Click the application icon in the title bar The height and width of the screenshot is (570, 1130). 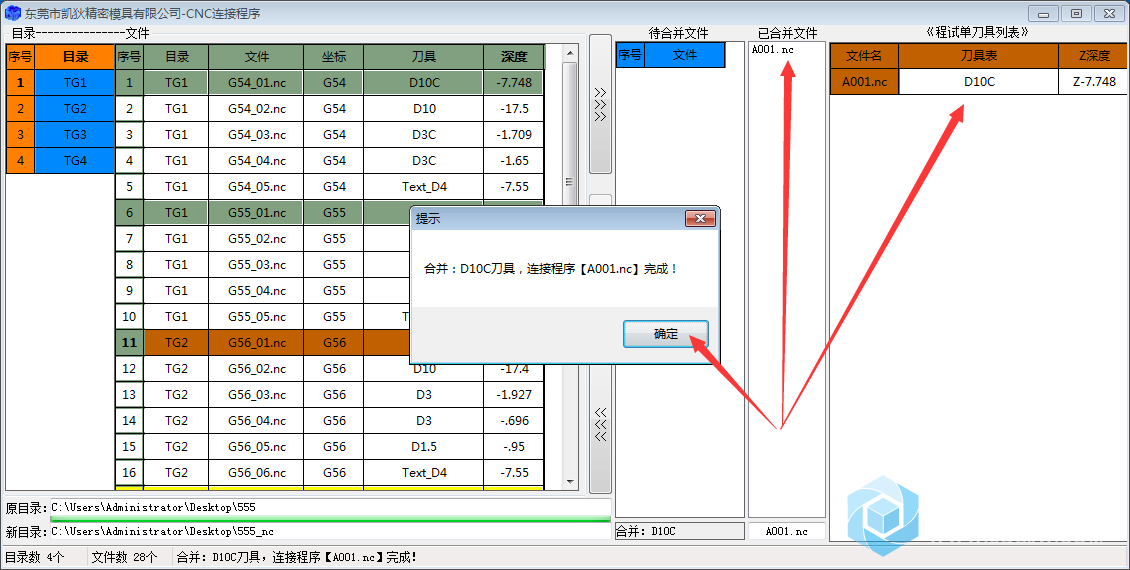(13, 13)
